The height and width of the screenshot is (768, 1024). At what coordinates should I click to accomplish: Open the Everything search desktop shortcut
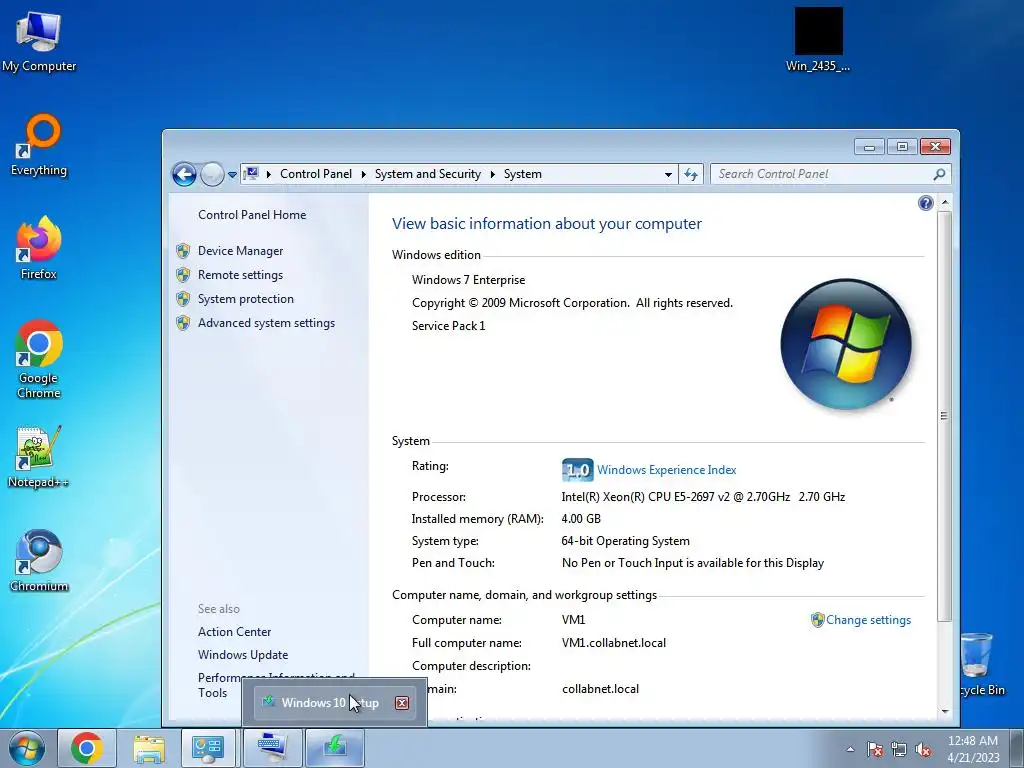pos(39,145)
